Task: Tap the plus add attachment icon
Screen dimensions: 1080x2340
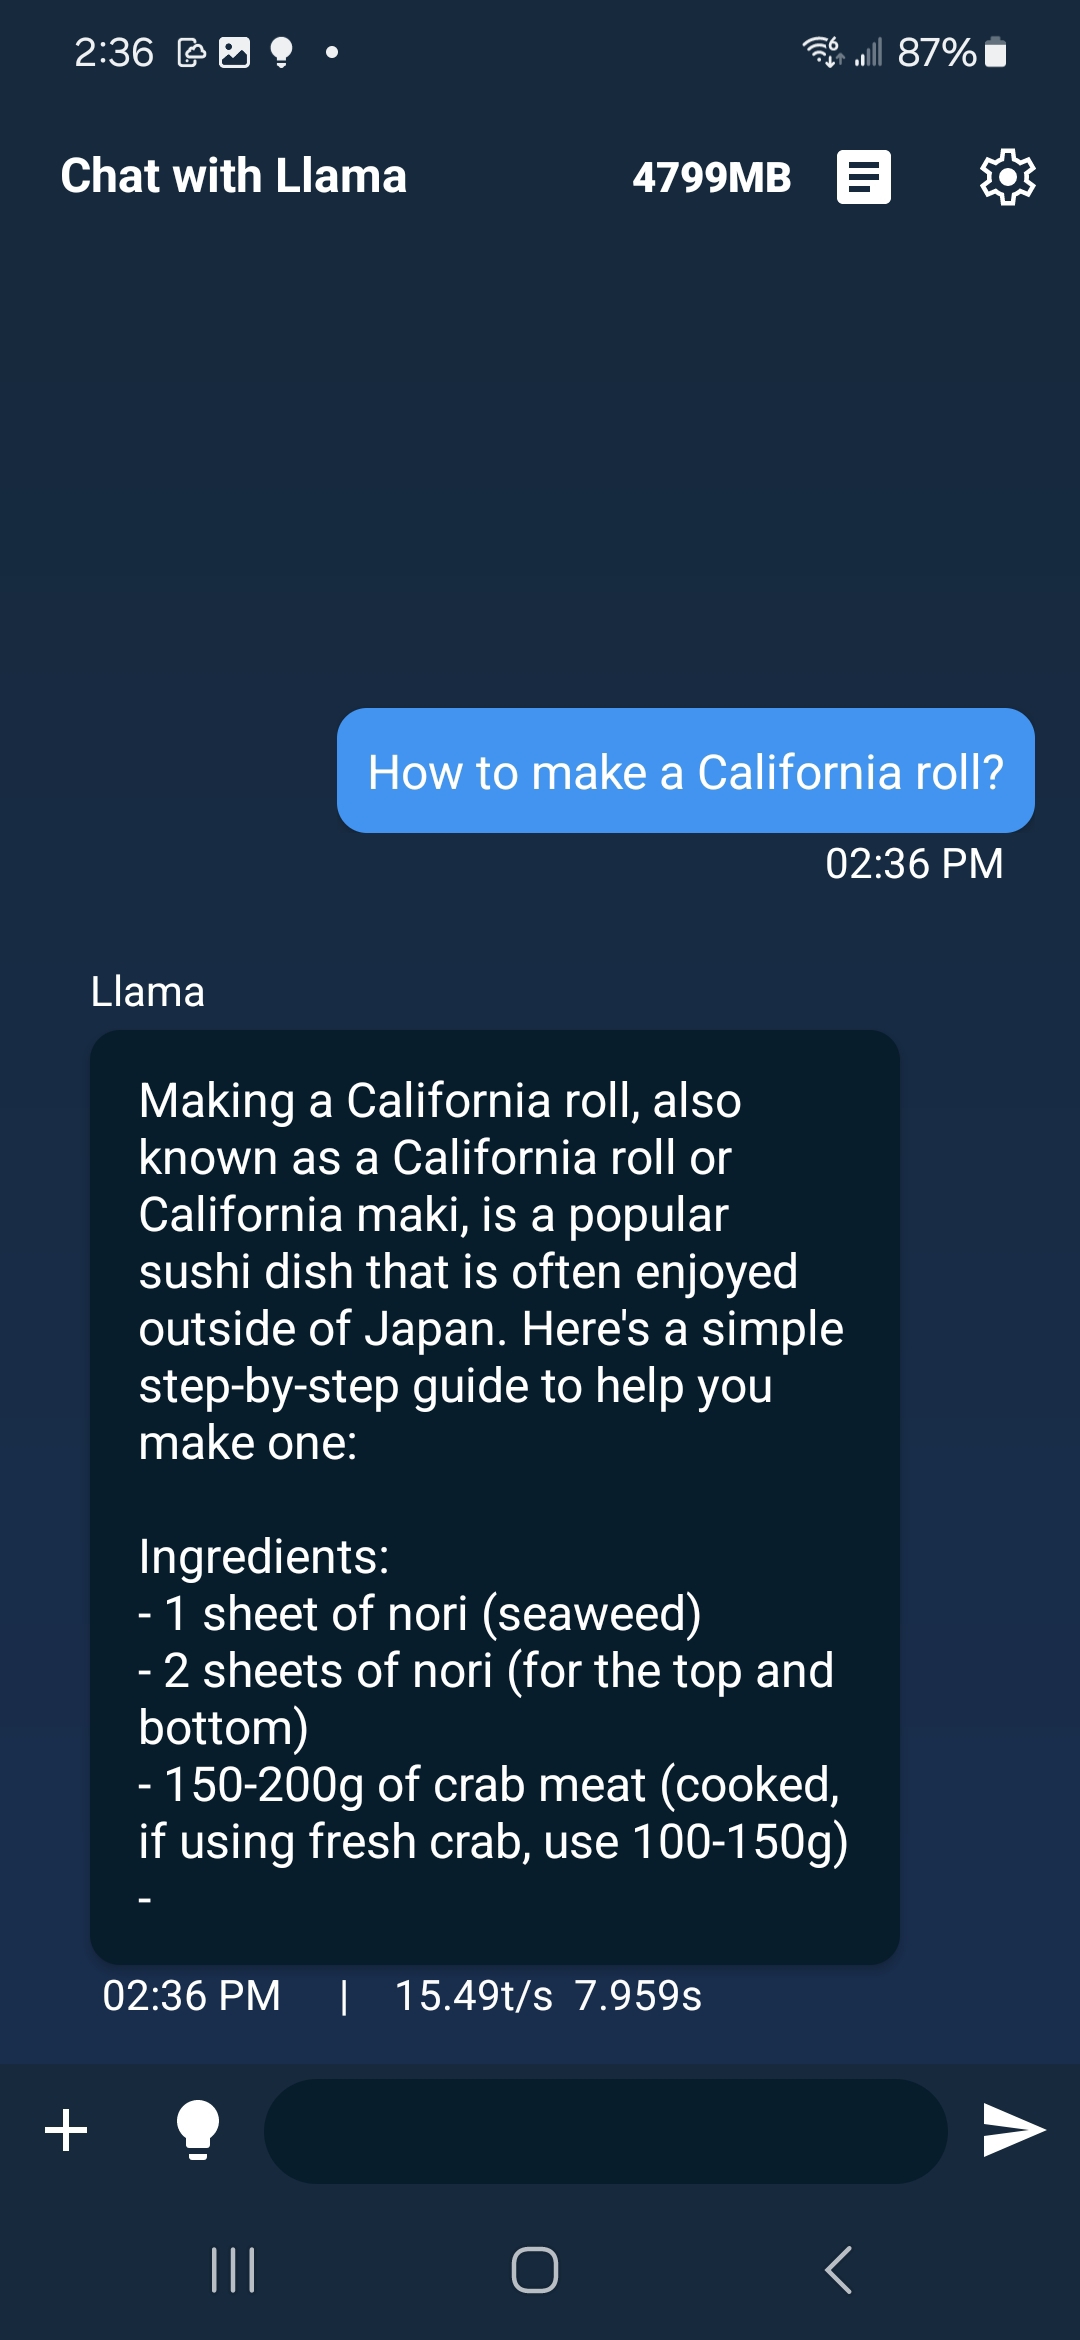Action: point(66,2130)
